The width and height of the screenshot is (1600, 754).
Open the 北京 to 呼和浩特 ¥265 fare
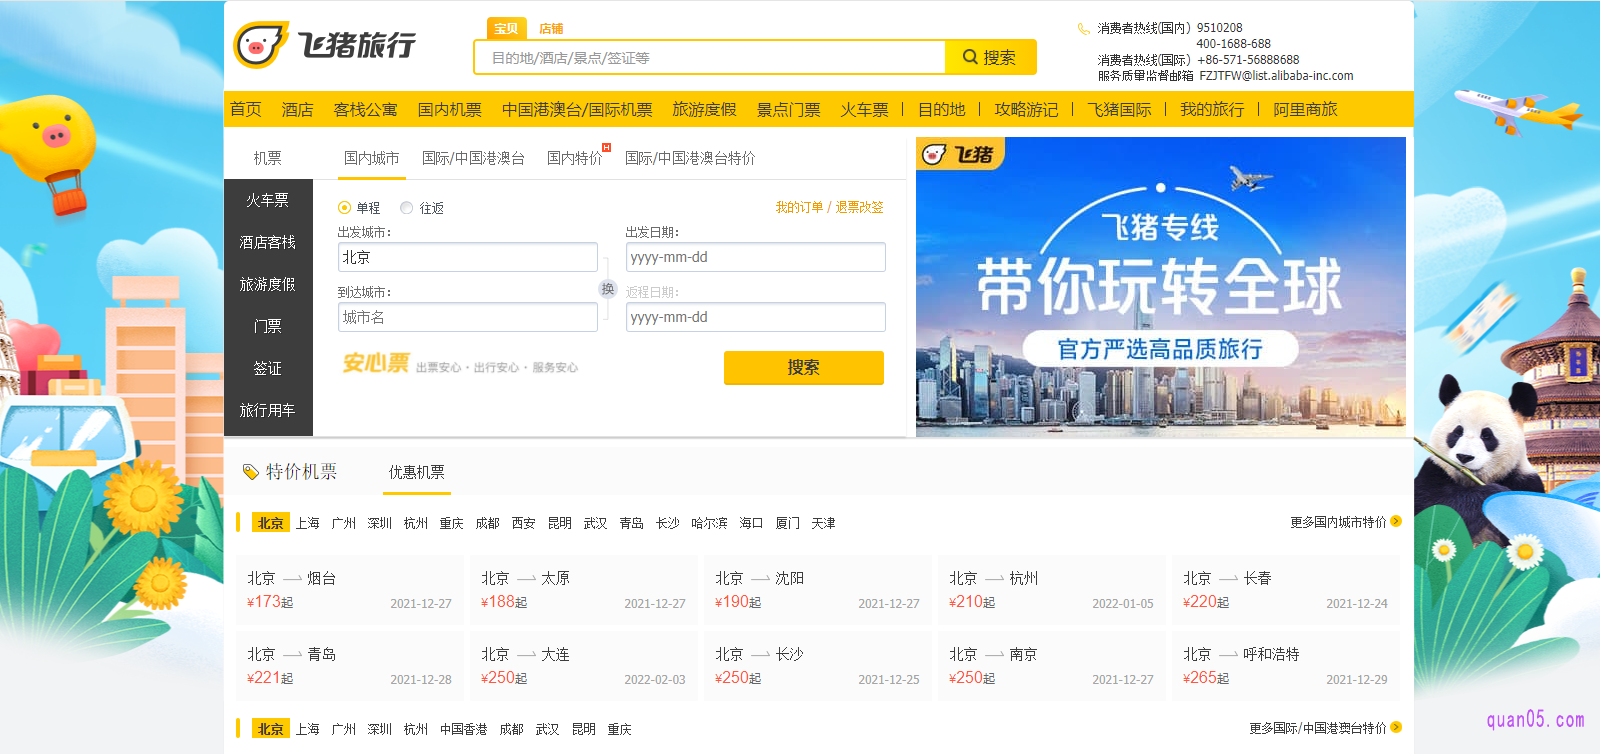(1286, 666)
